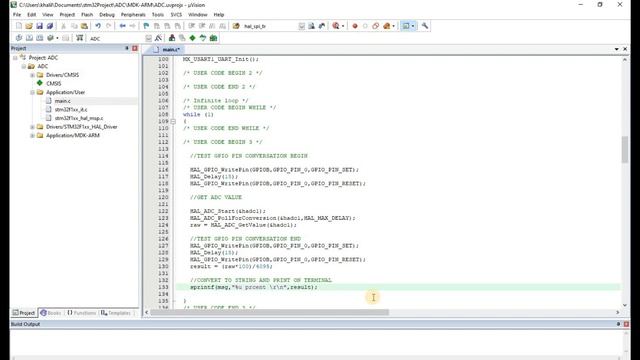Viewport: 640px width, 360px height.
Task: Paste from clipboard toolbar icon
Action: point(84,26)
